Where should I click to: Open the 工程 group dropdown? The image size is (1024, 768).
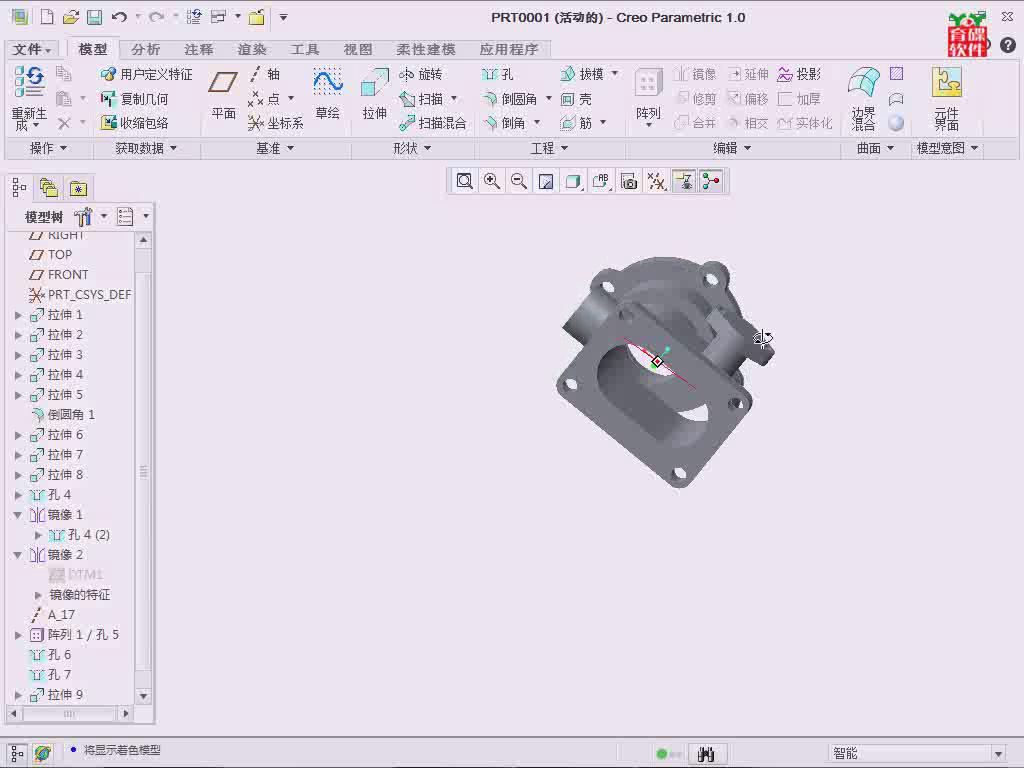click(x=549, y=148)
